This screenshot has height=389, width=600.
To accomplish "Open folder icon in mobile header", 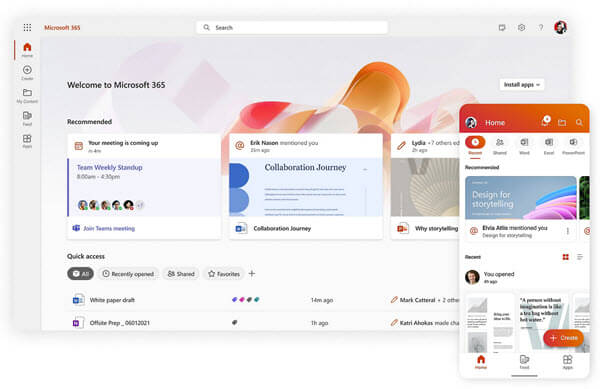I will [x=562, y=122].
